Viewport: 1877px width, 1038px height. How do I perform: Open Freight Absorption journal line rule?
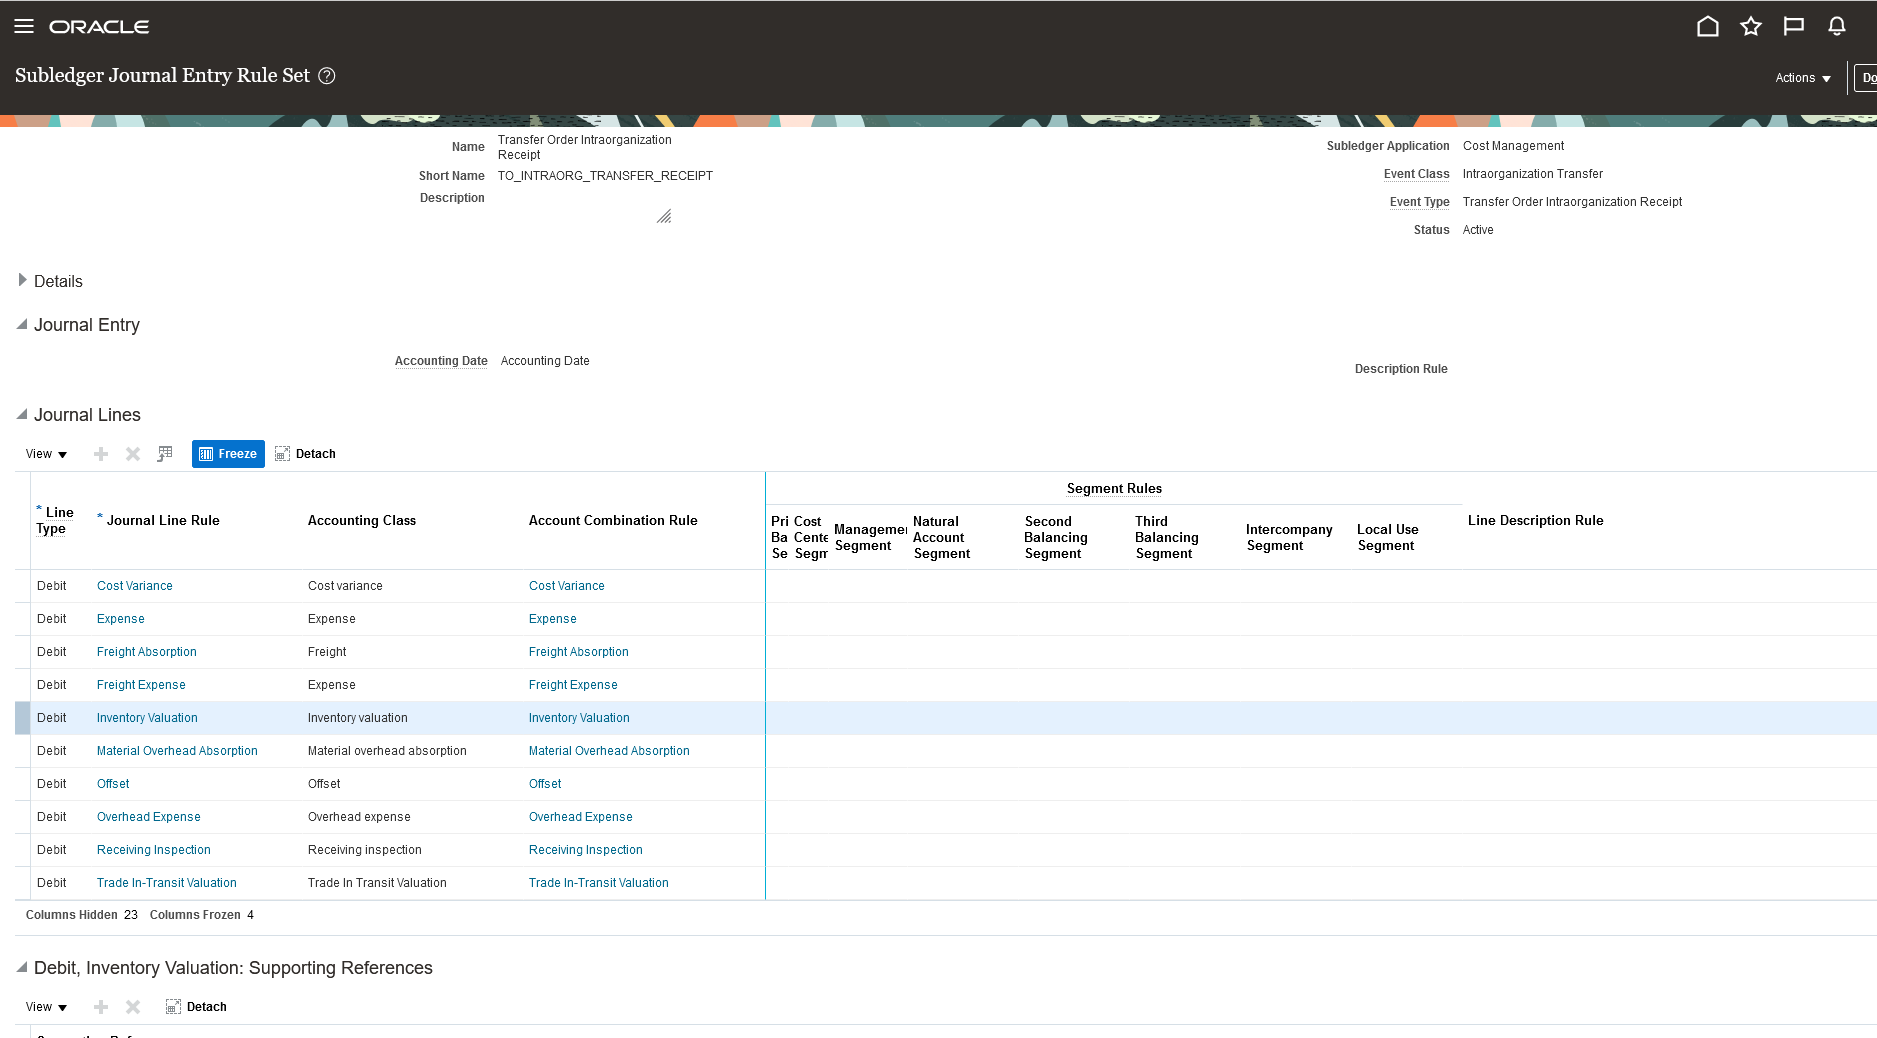(147, 652)
